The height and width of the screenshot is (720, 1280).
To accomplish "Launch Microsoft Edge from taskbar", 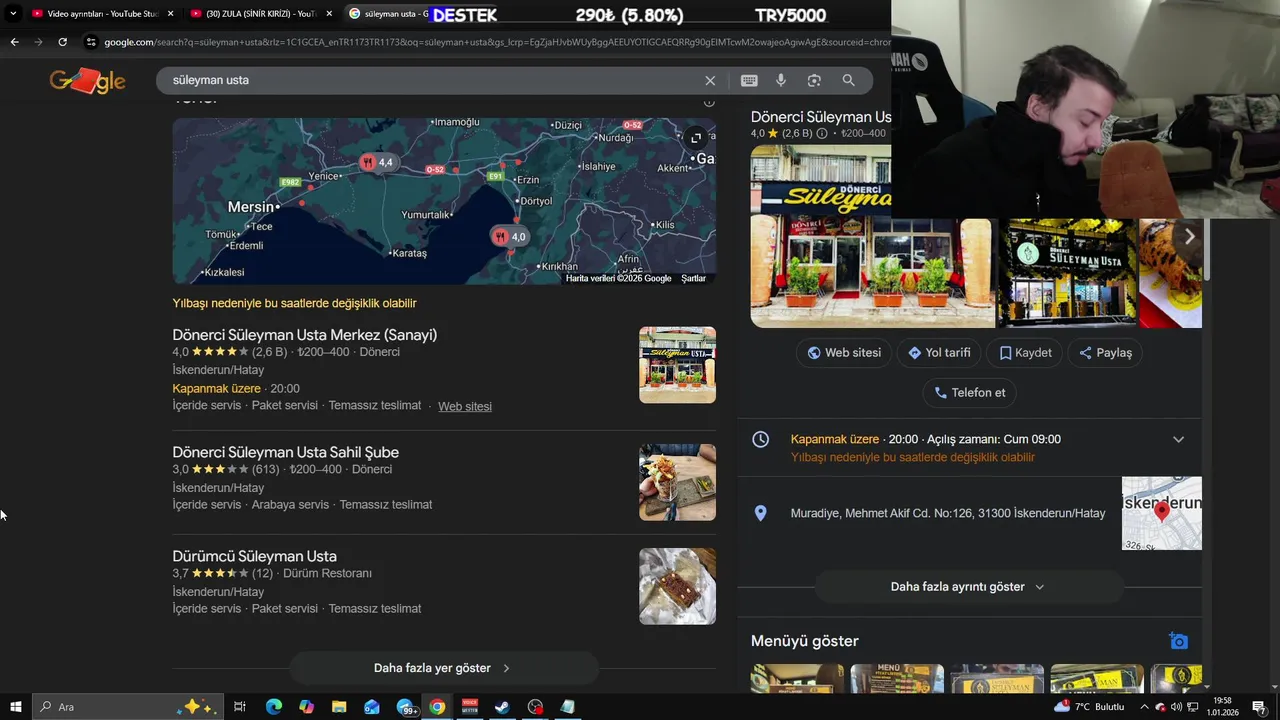I will tap(274, 707).
